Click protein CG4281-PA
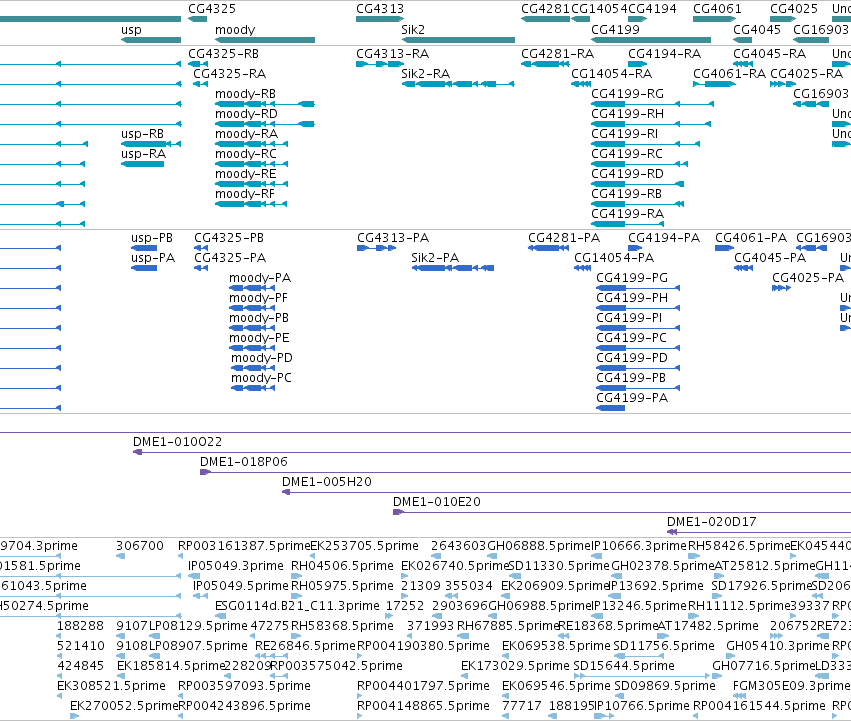Image resolution: width=851 pixels, height=721 pixels. 564,238
